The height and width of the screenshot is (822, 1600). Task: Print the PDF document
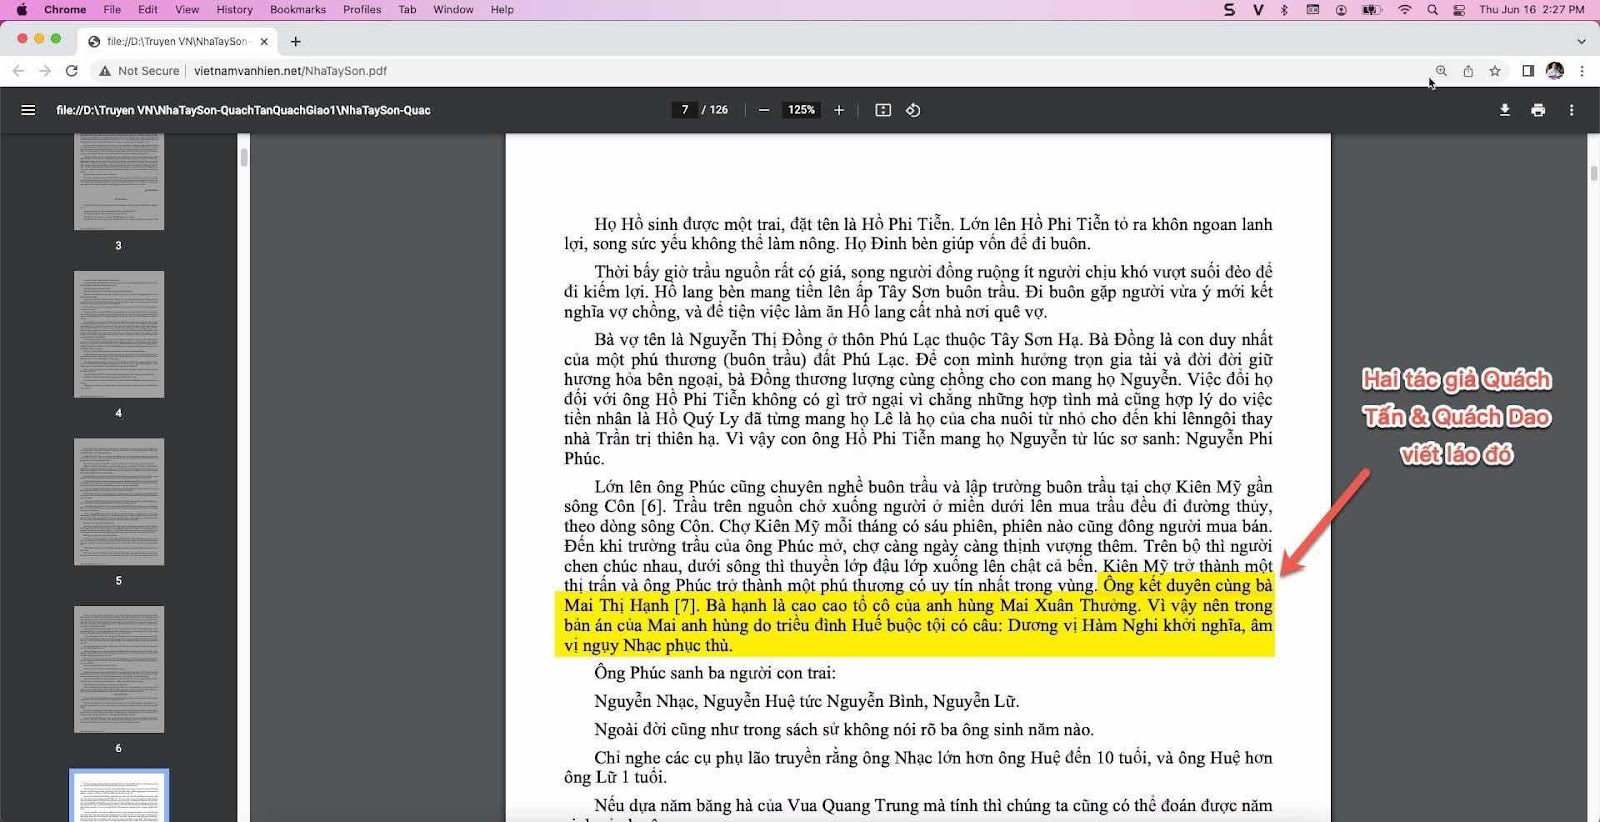click(x=1538, y=110)
